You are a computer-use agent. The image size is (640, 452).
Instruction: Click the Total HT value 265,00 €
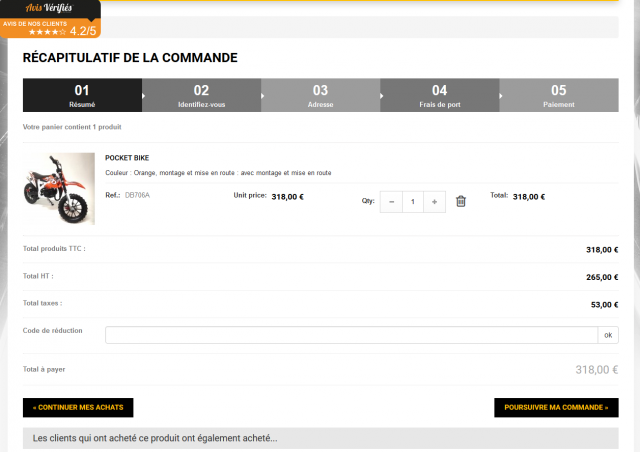click(x=602, y=277)
